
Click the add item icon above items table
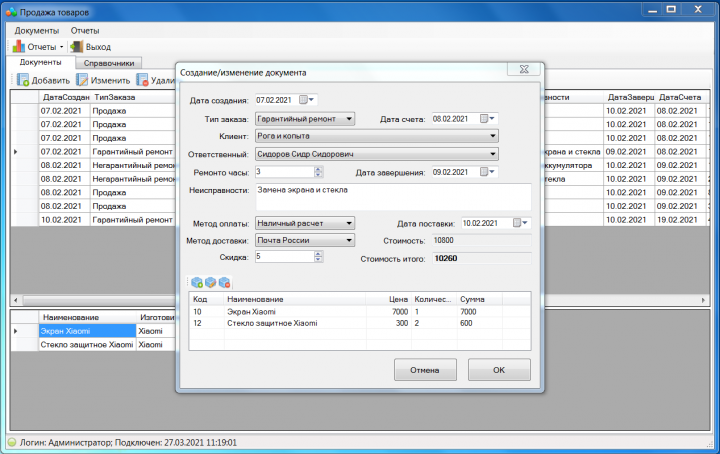(197, 282)
